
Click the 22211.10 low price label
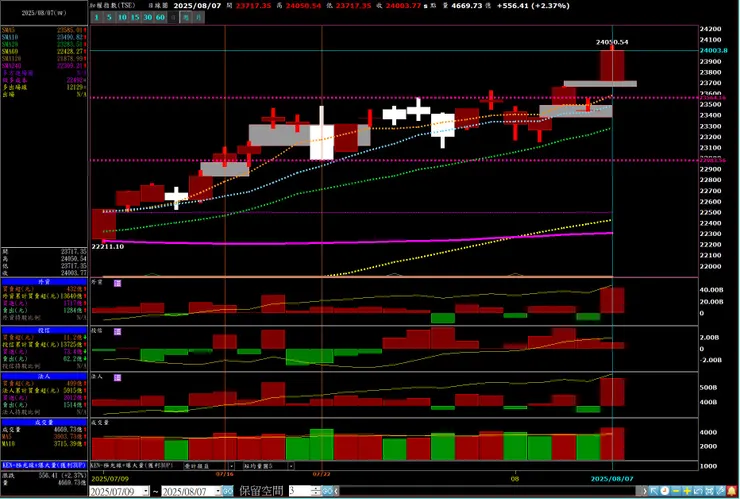[x=108, y=246]
